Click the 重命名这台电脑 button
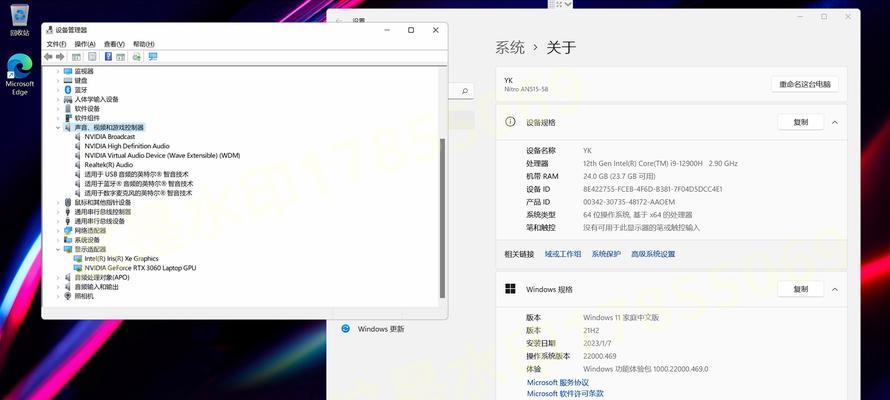 804,84
